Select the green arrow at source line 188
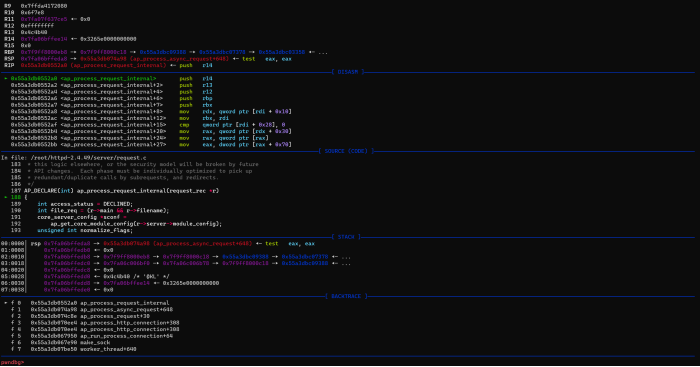Viewport: 700px width, 367px height. pos(6,197)
